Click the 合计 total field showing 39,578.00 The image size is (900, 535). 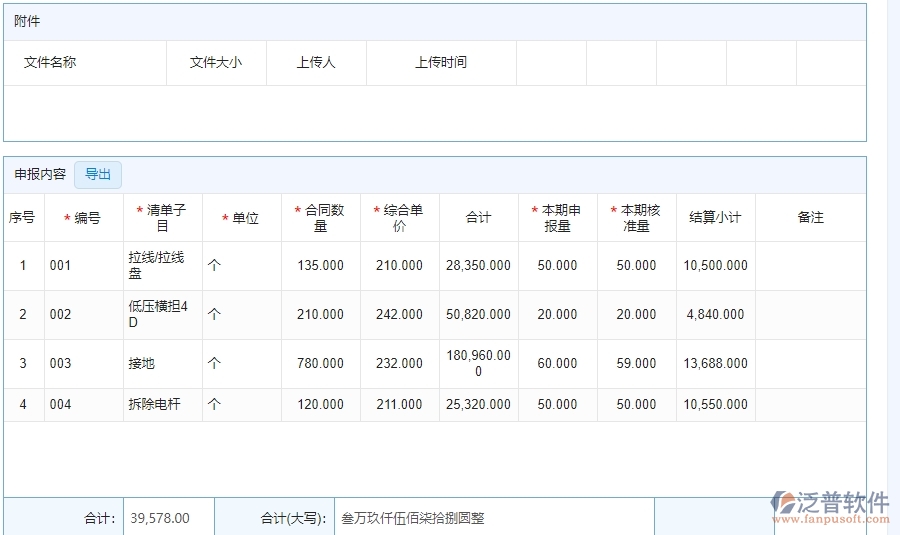tap(168, 518)
